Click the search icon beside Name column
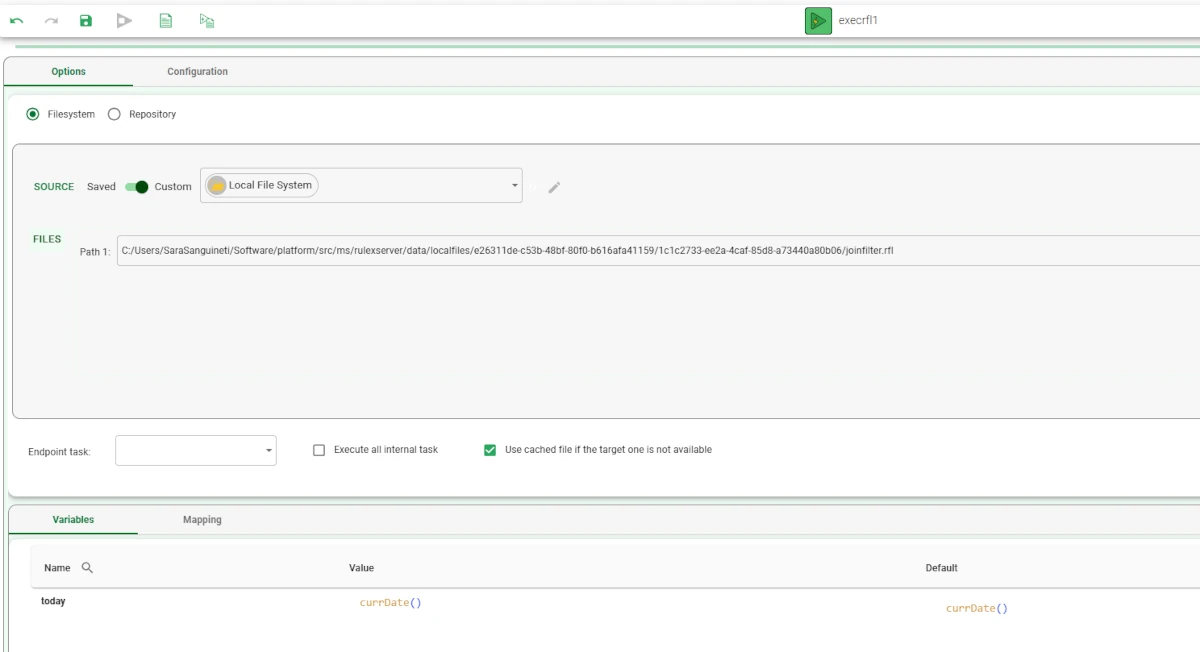Image resolution: width=1200 pixels, height=652 pixels. (87, 568)
